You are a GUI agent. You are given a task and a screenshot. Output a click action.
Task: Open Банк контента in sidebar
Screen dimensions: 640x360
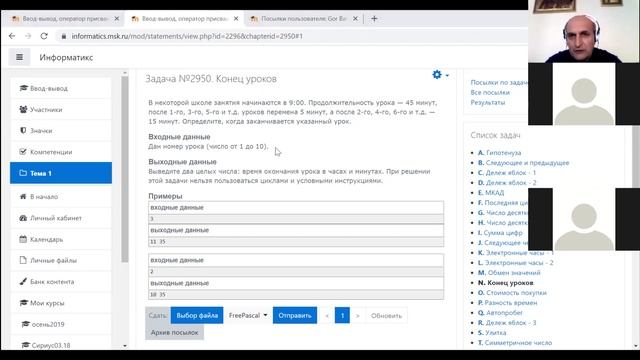tap(61, 282)
